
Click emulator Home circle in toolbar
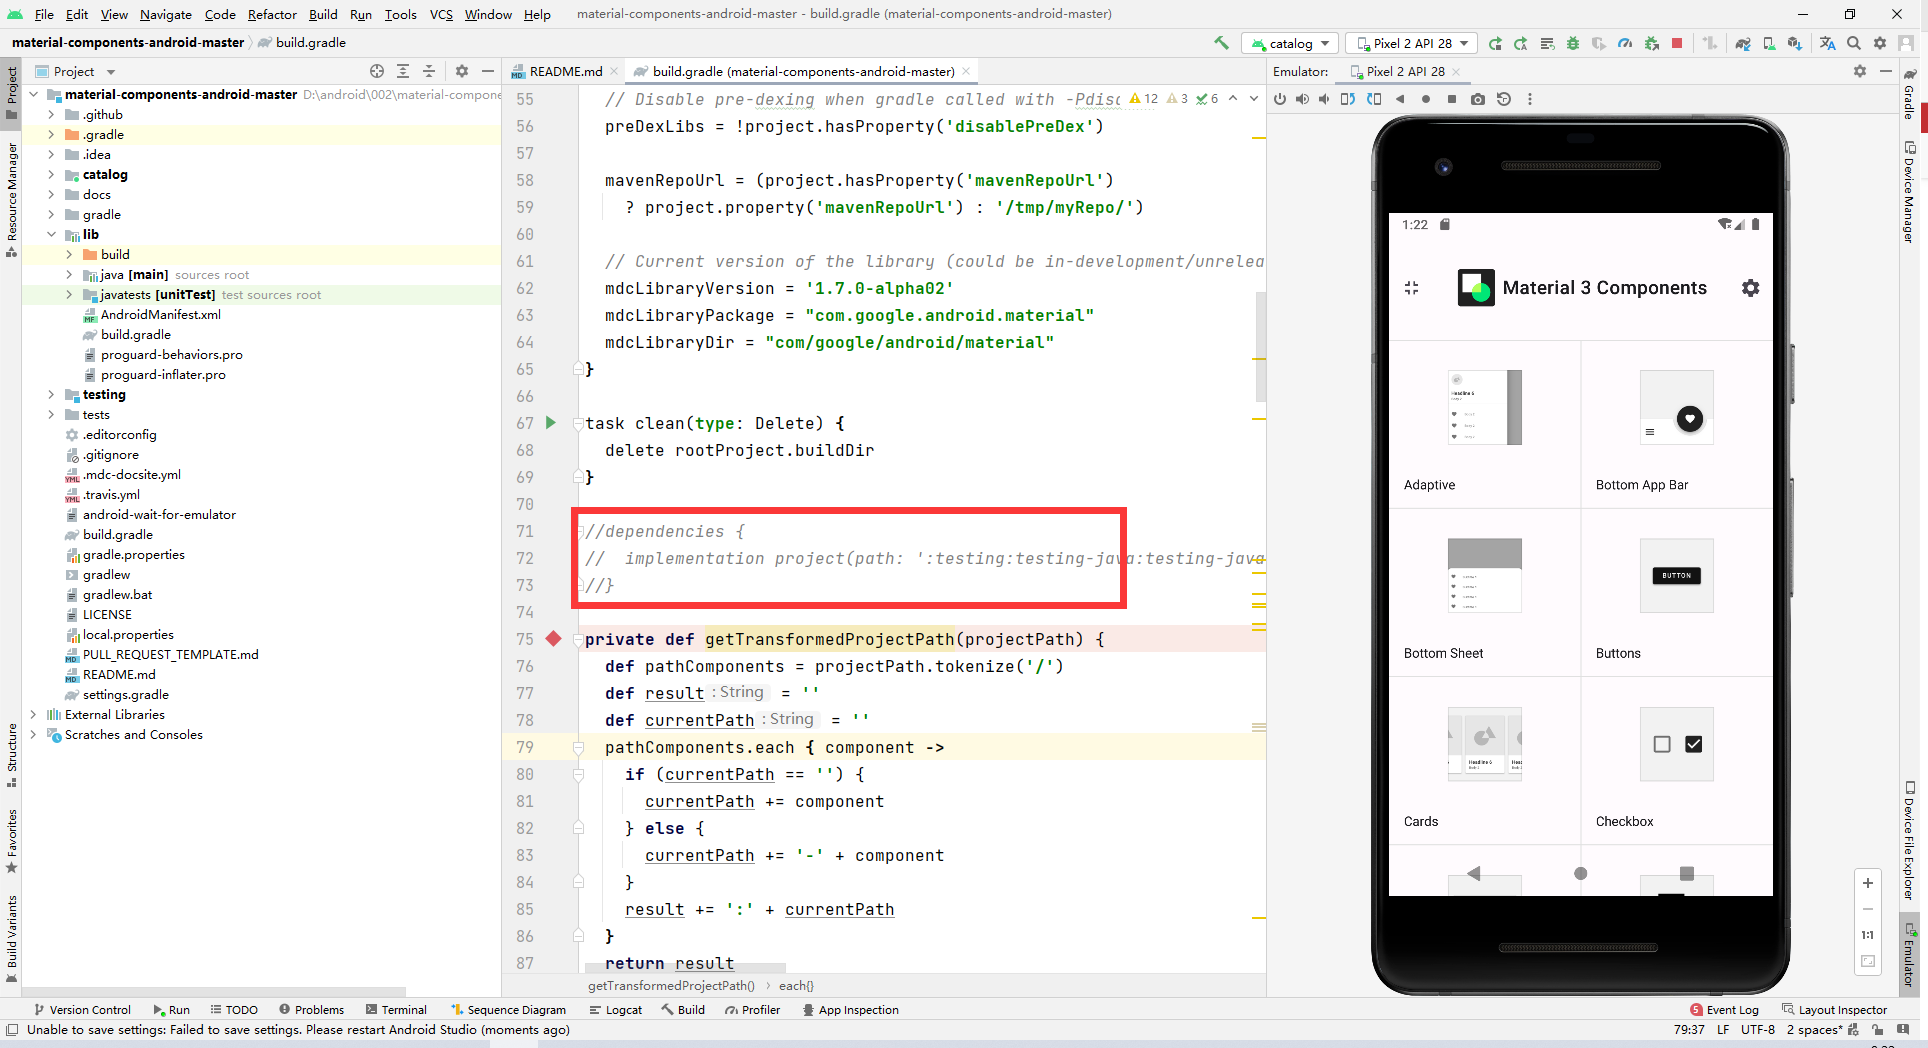point(1426,99)
